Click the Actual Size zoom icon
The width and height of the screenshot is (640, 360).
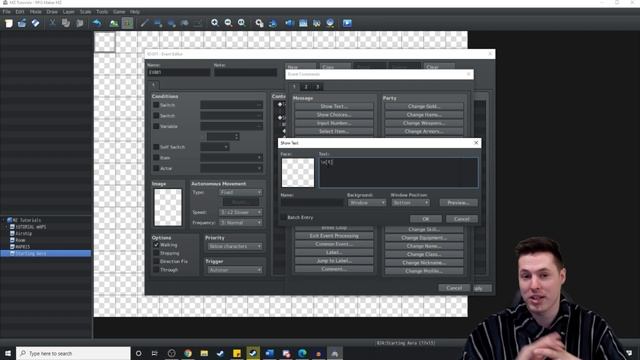(x=242, y=23)
